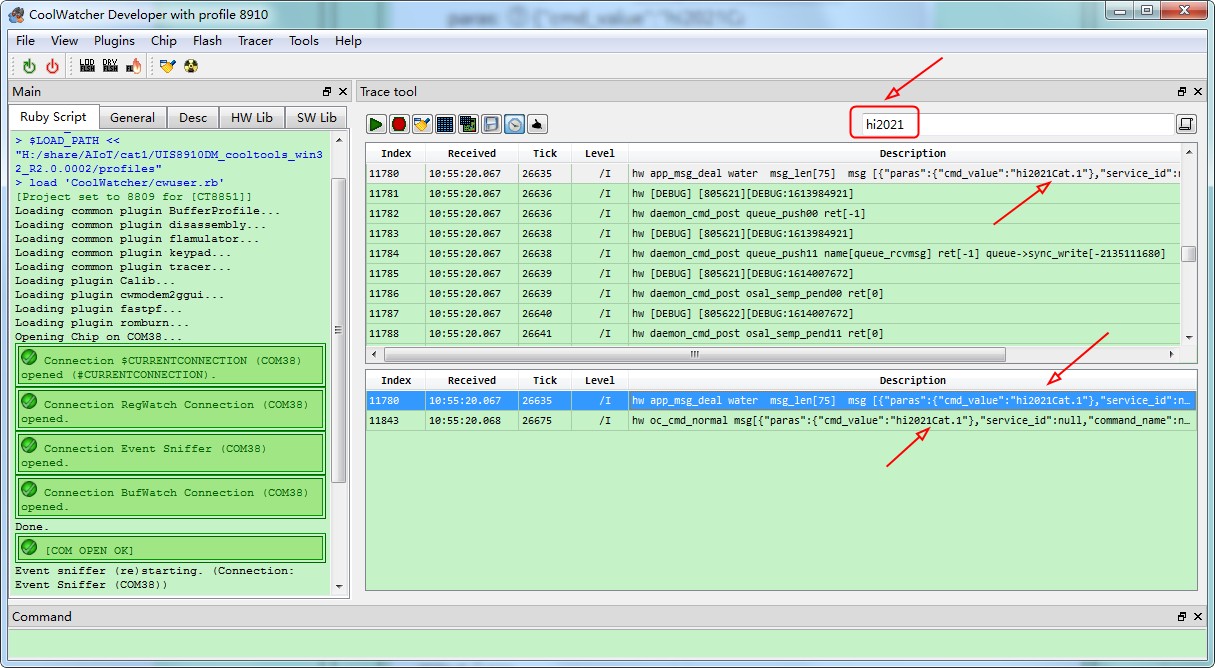Screen dimensions: 1215x668
Task: Click upper trace table scroll down arrow
Action: pyautogui.click(x=1188, y=338)
